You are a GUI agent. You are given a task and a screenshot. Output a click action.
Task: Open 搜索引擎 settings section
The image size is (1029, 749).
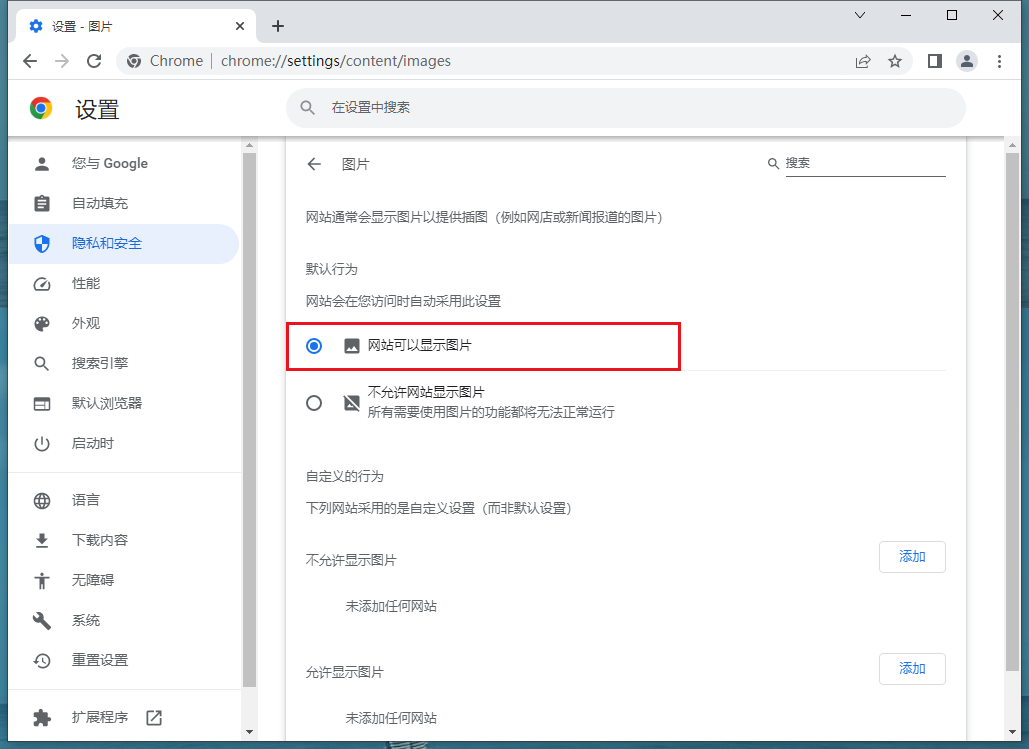coord(123,364)
